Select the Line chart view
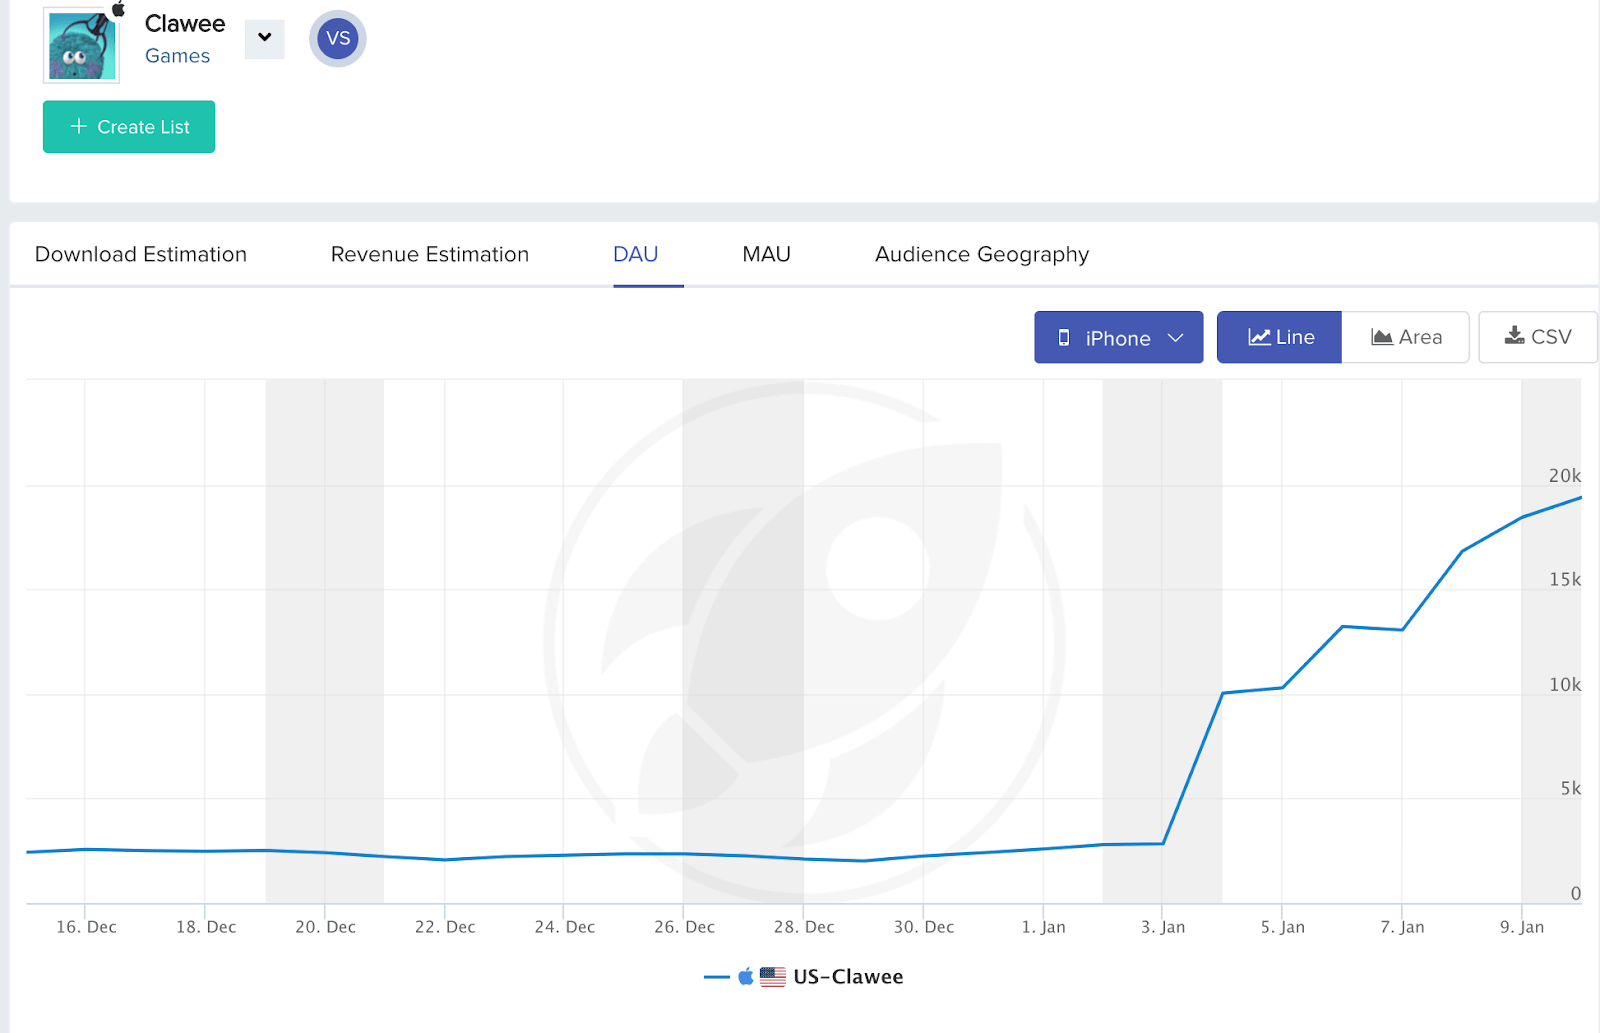This screenshot has height=1033, width=1600. (x=1279, y=337)
